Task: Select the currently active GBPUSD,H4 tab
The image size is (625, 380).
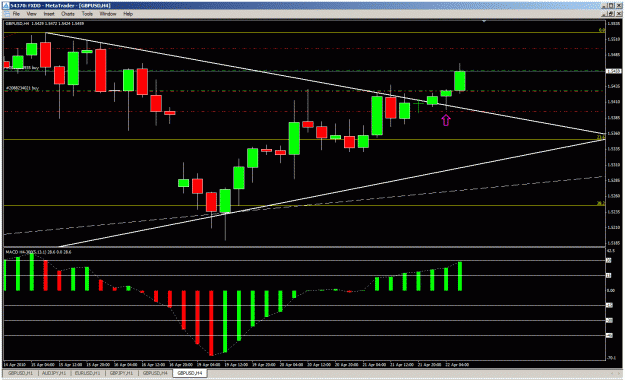Action: (x=190, y=373)
